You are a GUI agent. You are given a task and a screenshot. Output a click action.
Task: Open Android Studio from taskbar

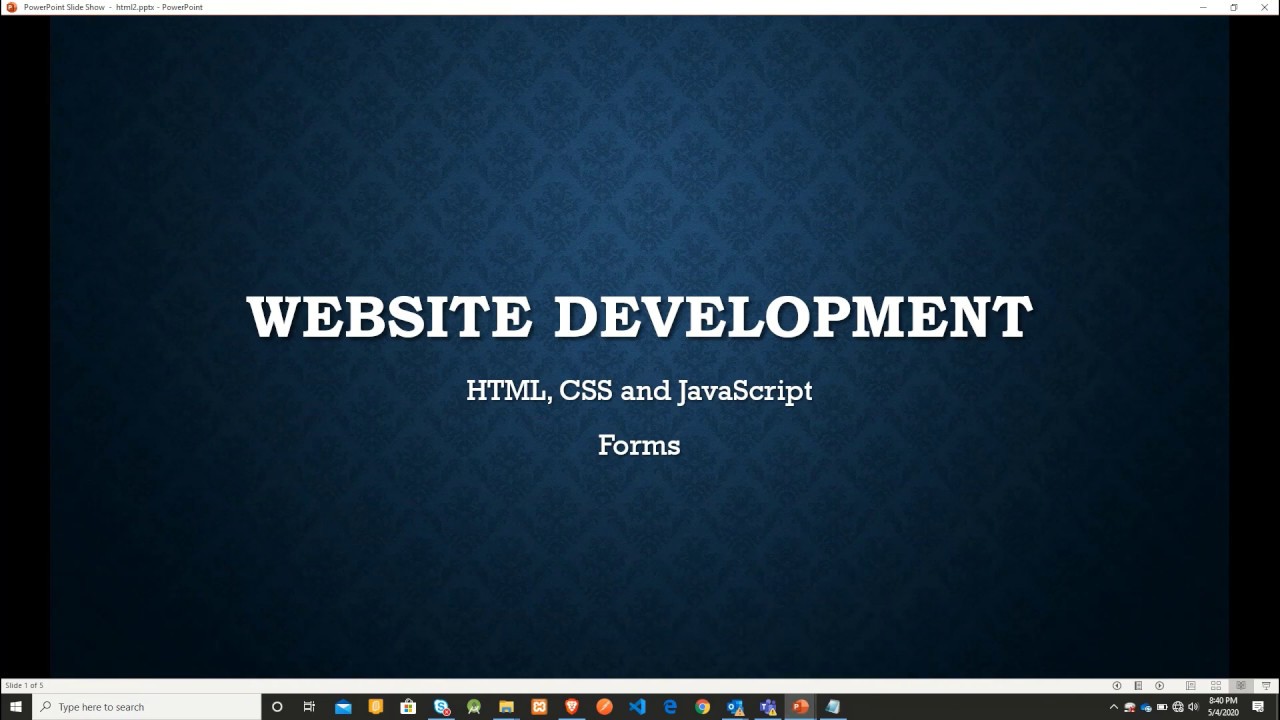[474, 707]
